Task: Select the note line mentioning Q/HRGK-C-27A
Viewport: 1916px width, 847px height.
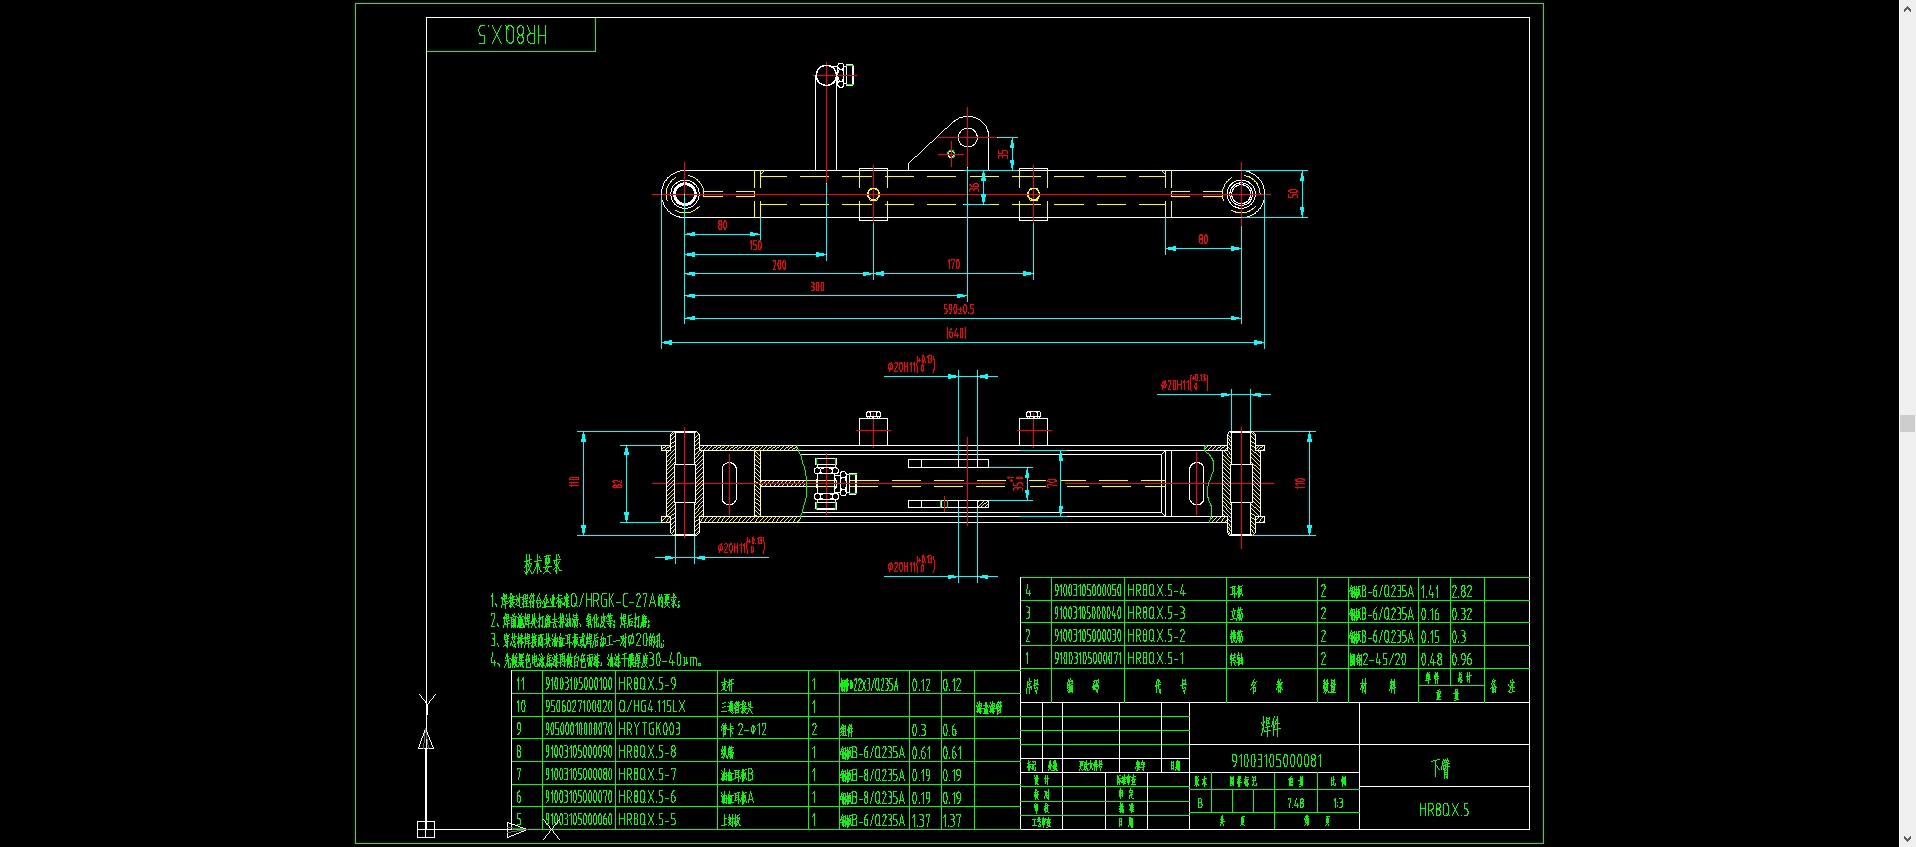Action: [585, 601]
